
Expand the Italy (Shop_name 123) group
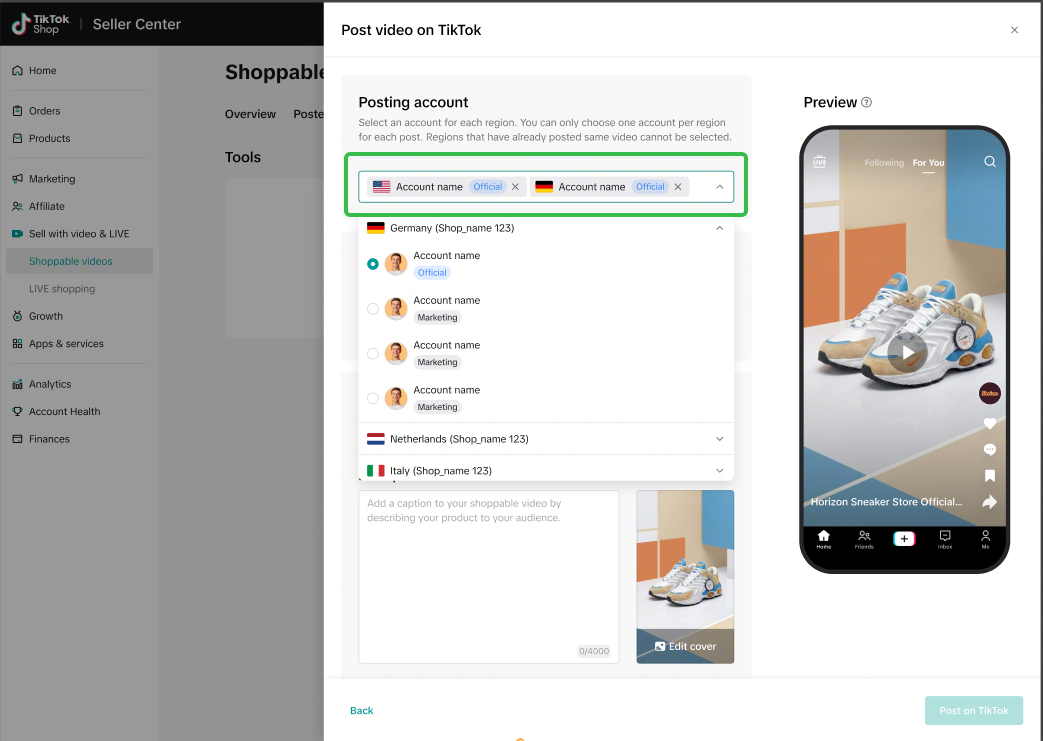point(719,470)
